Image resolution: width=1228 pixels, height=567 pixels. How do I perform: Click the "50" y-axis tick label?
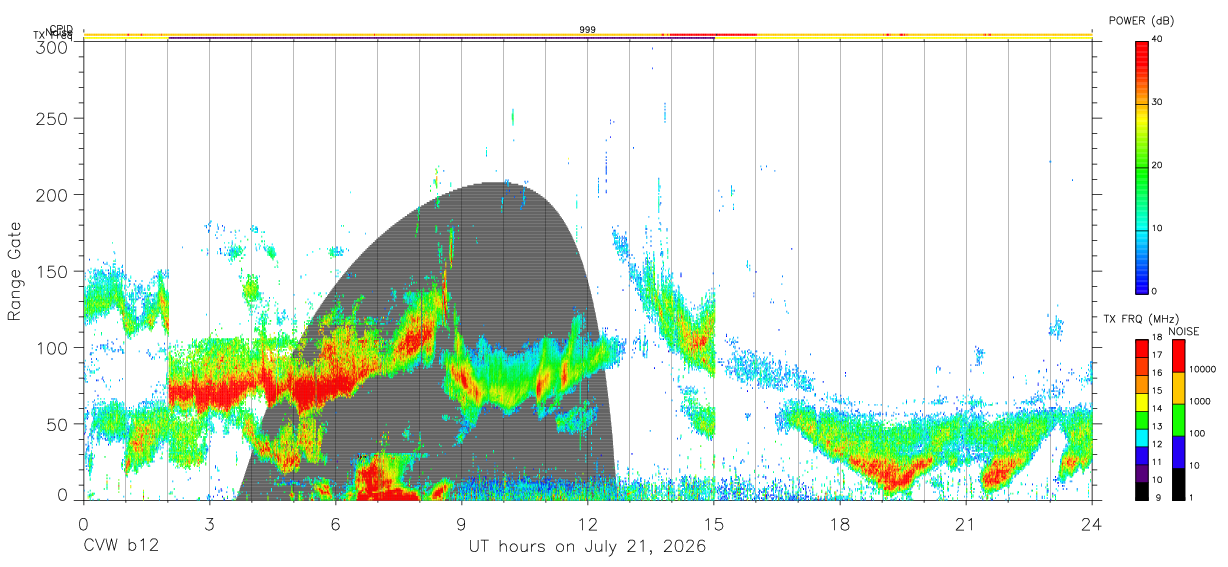click(58, 424)
